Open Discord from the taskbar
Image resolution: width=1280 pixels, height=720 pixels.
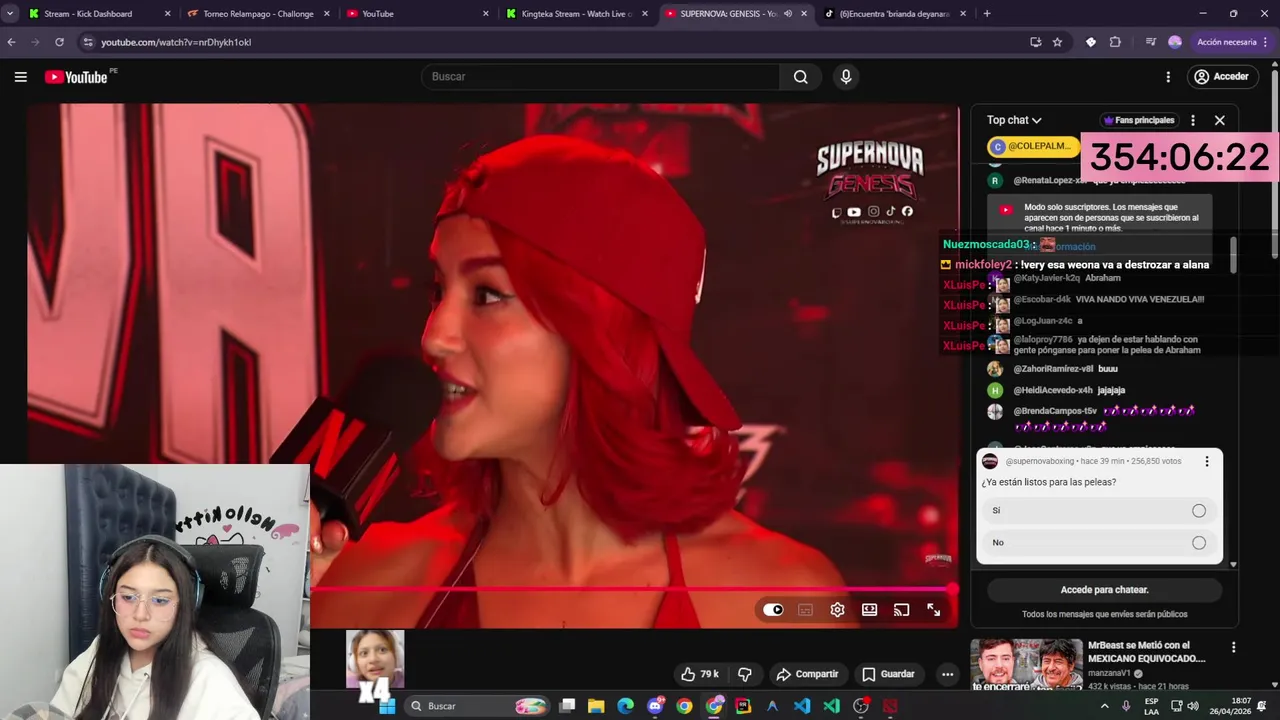(655, 706)
